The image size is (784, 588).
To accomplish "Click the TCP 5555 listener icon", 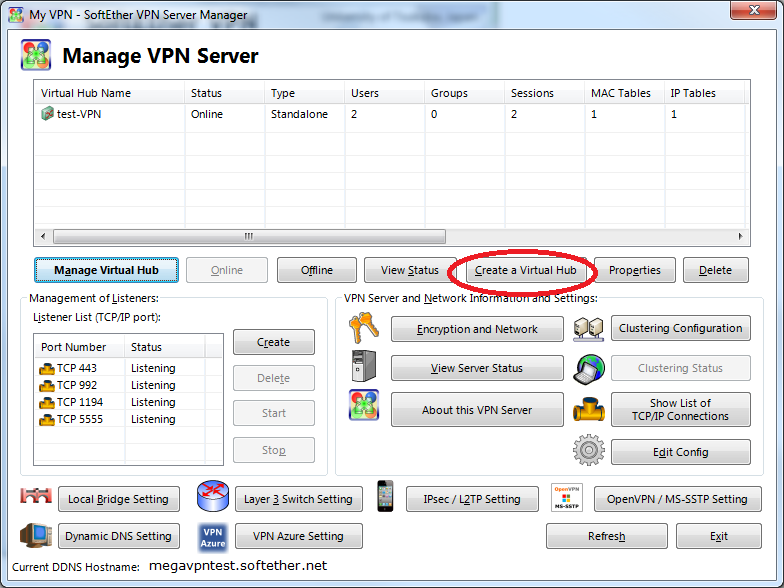I will tap(46, 420).
